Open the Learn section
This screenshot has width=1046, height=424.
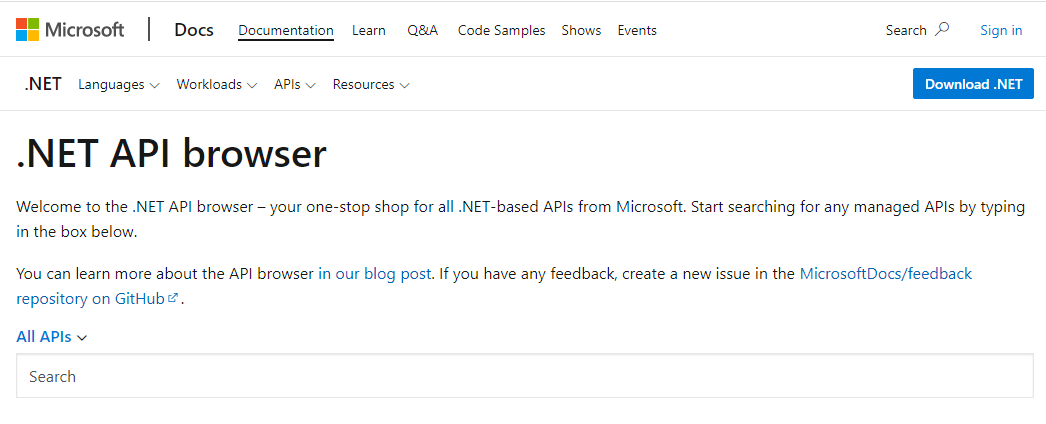[x=369, y=31]
